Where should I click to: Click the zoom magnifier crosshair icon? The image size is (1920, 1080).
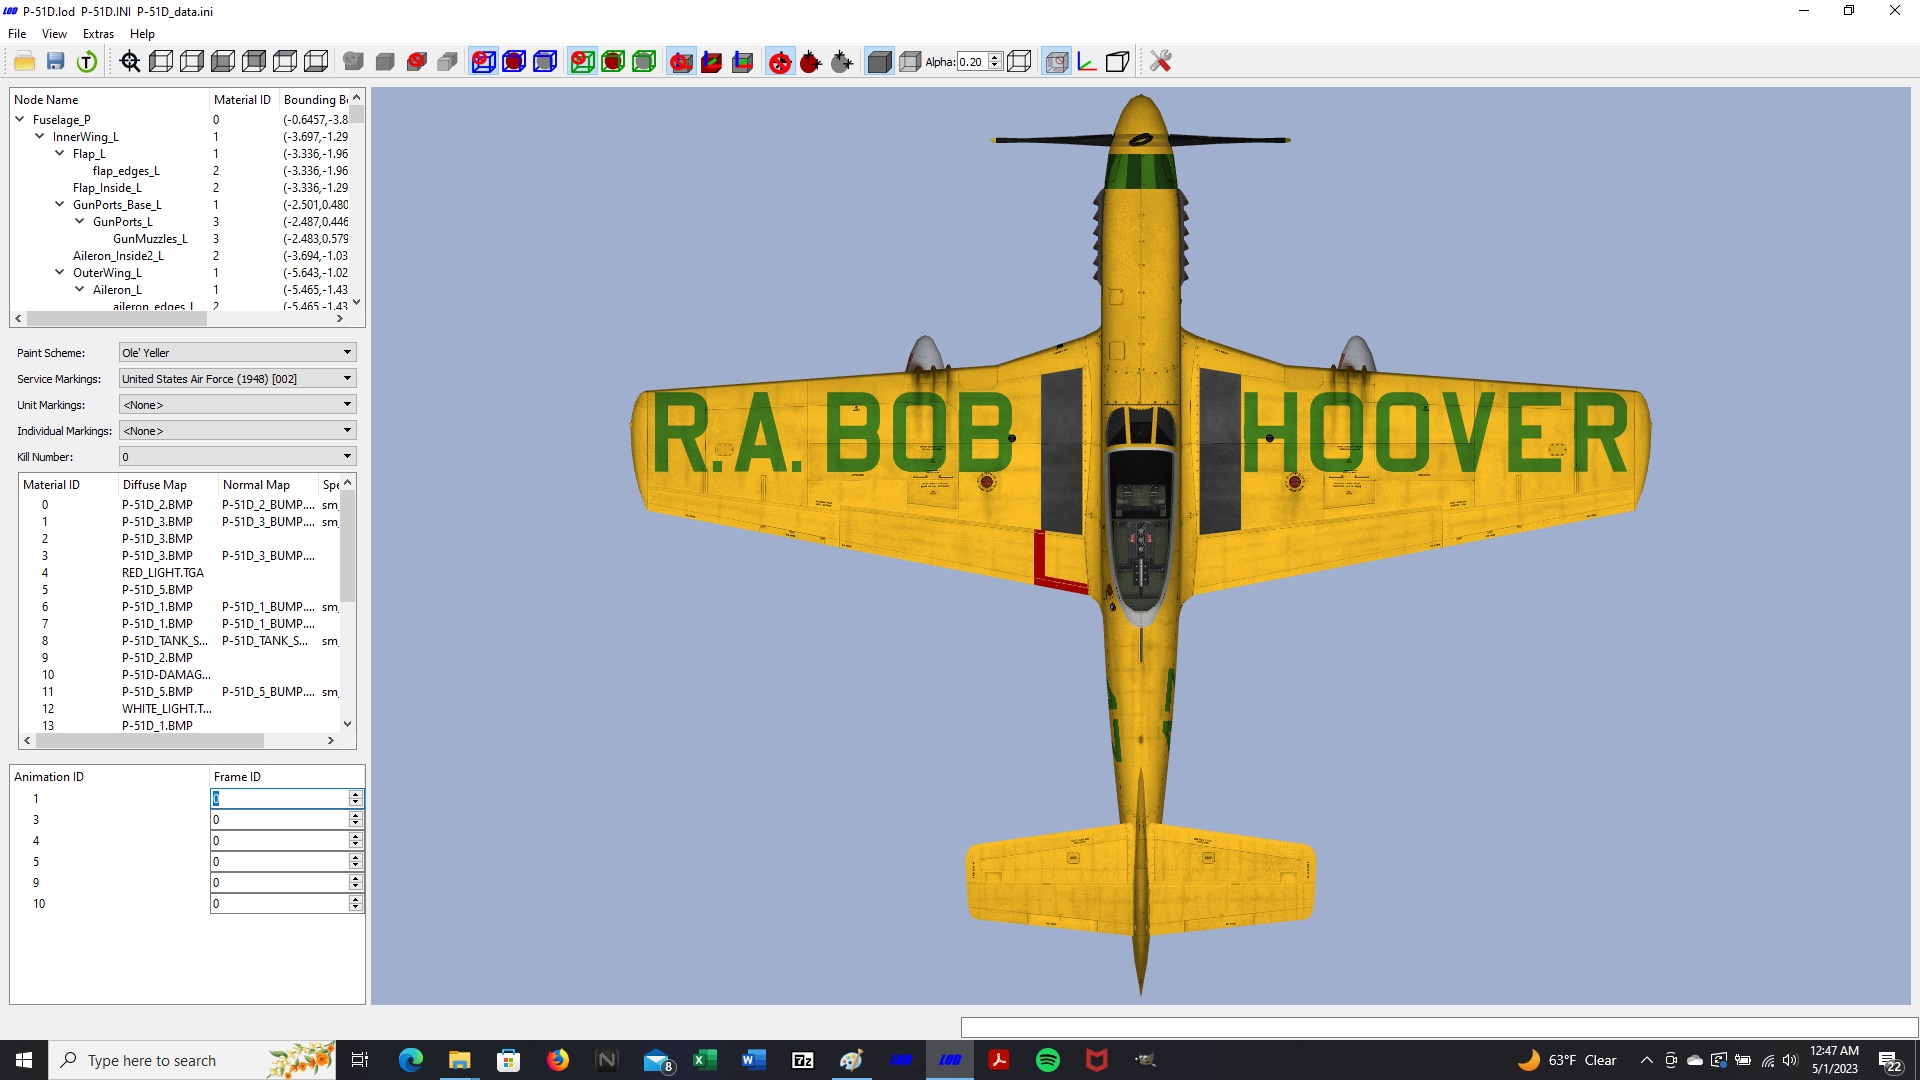coord(130,62)
